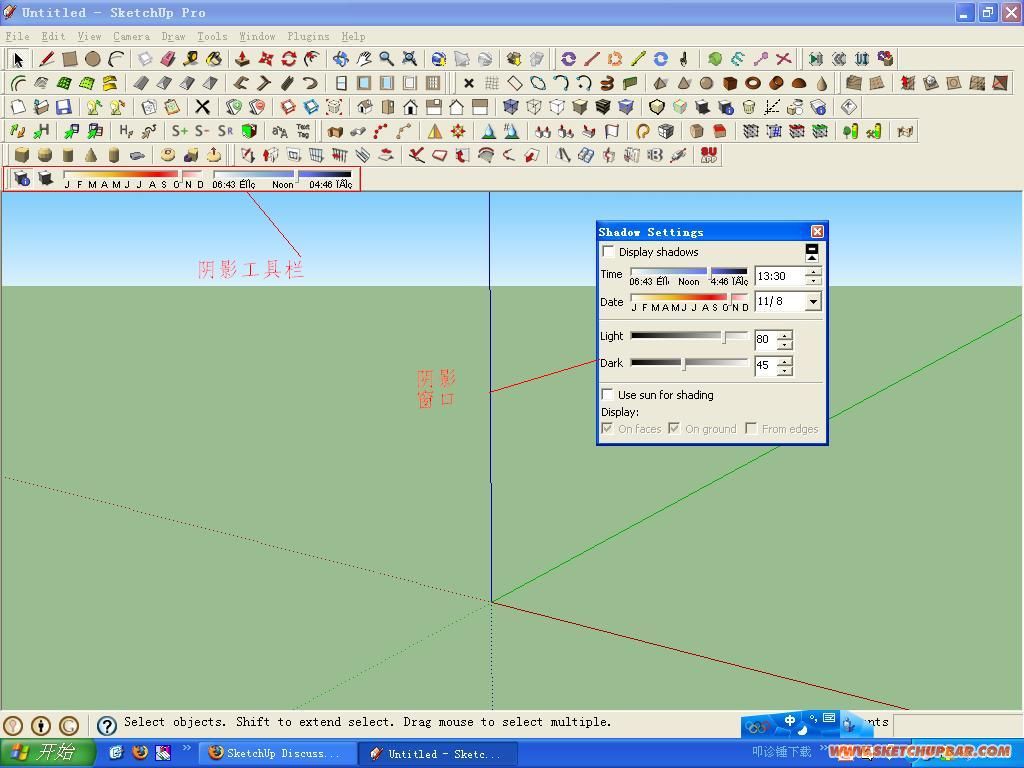Choose the helix spiral tool
The height and width of the screenshot is (768, 1024).
[x=607, y=83]
